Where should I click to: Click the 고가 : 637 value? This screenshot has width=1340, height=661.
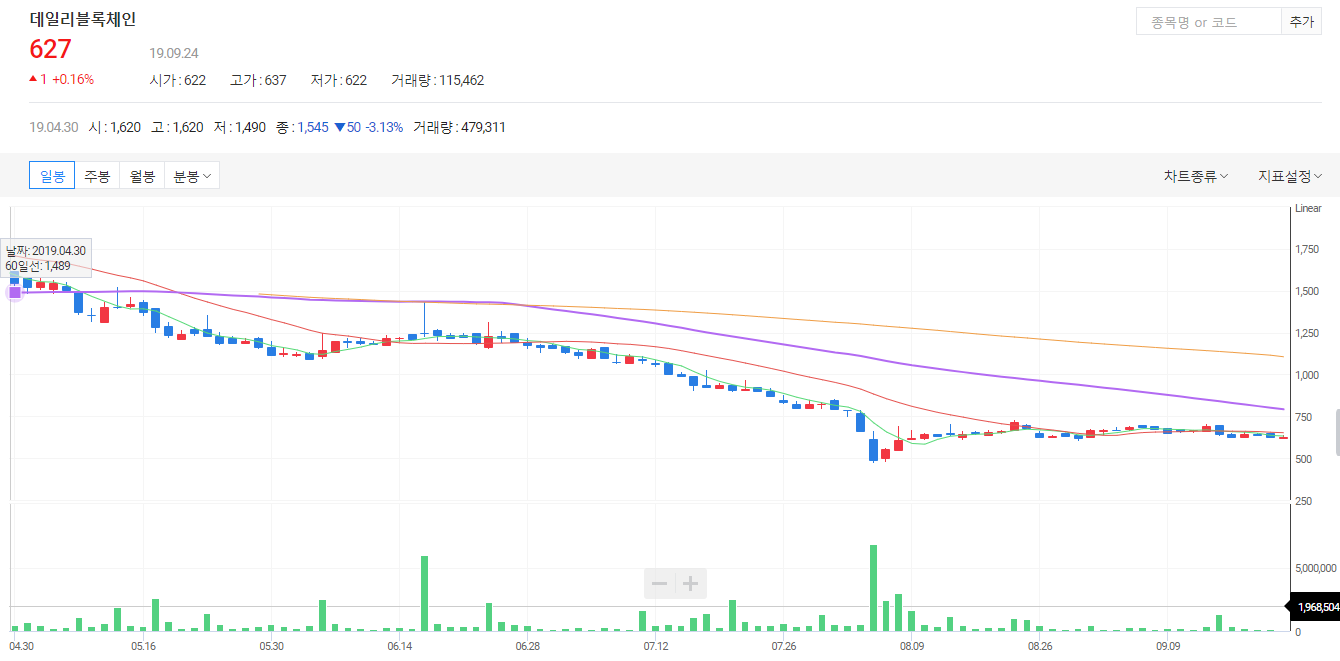[258, 80]
